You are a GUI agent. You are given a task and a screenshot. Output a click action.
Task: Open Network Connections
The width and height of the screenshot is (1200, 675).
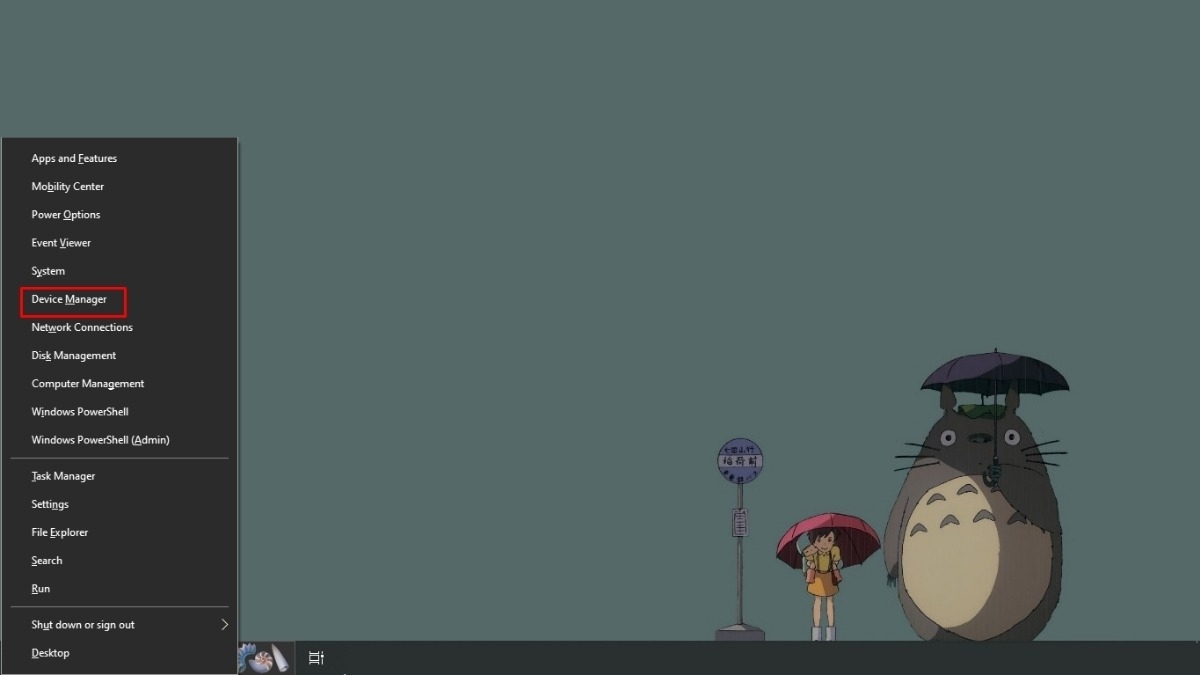(x=82, y=328)
